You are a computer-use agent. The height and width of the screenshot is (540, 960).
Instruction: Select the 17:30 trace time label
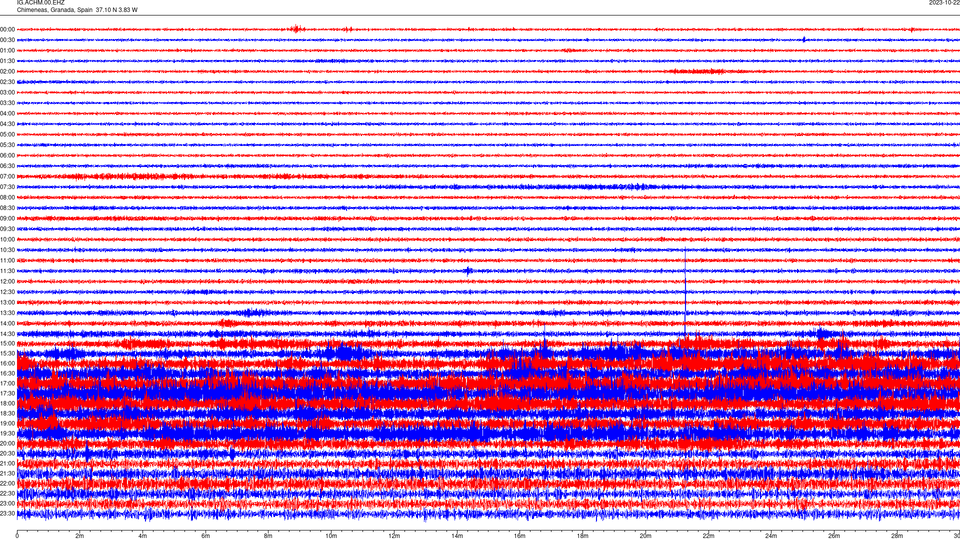tap(7, 394)
